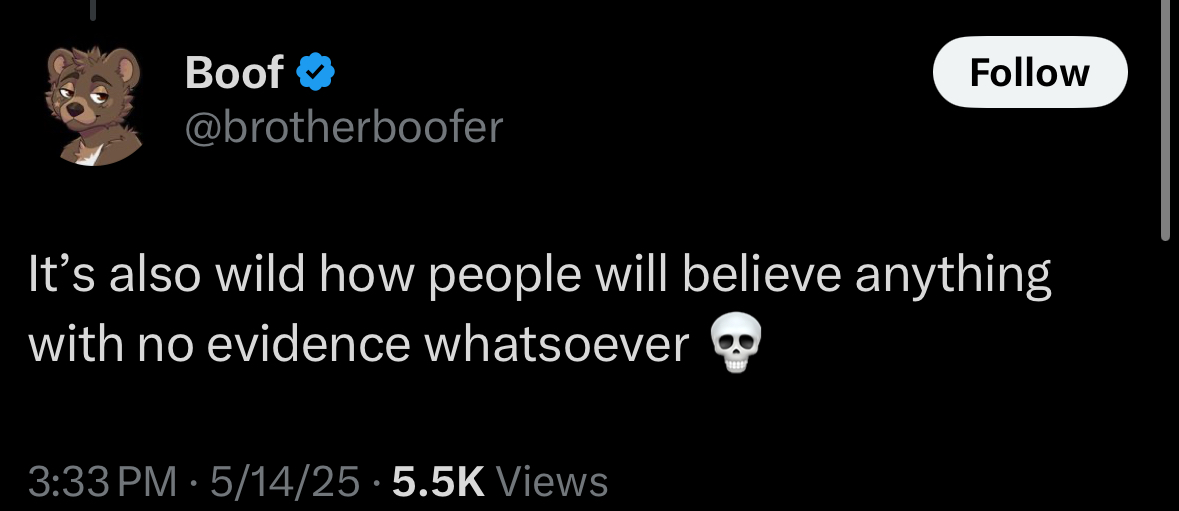Click the bold 5.5K view count
Image resolution: width=1179 pixels, height=511 pixels.
tap(438, 482)
